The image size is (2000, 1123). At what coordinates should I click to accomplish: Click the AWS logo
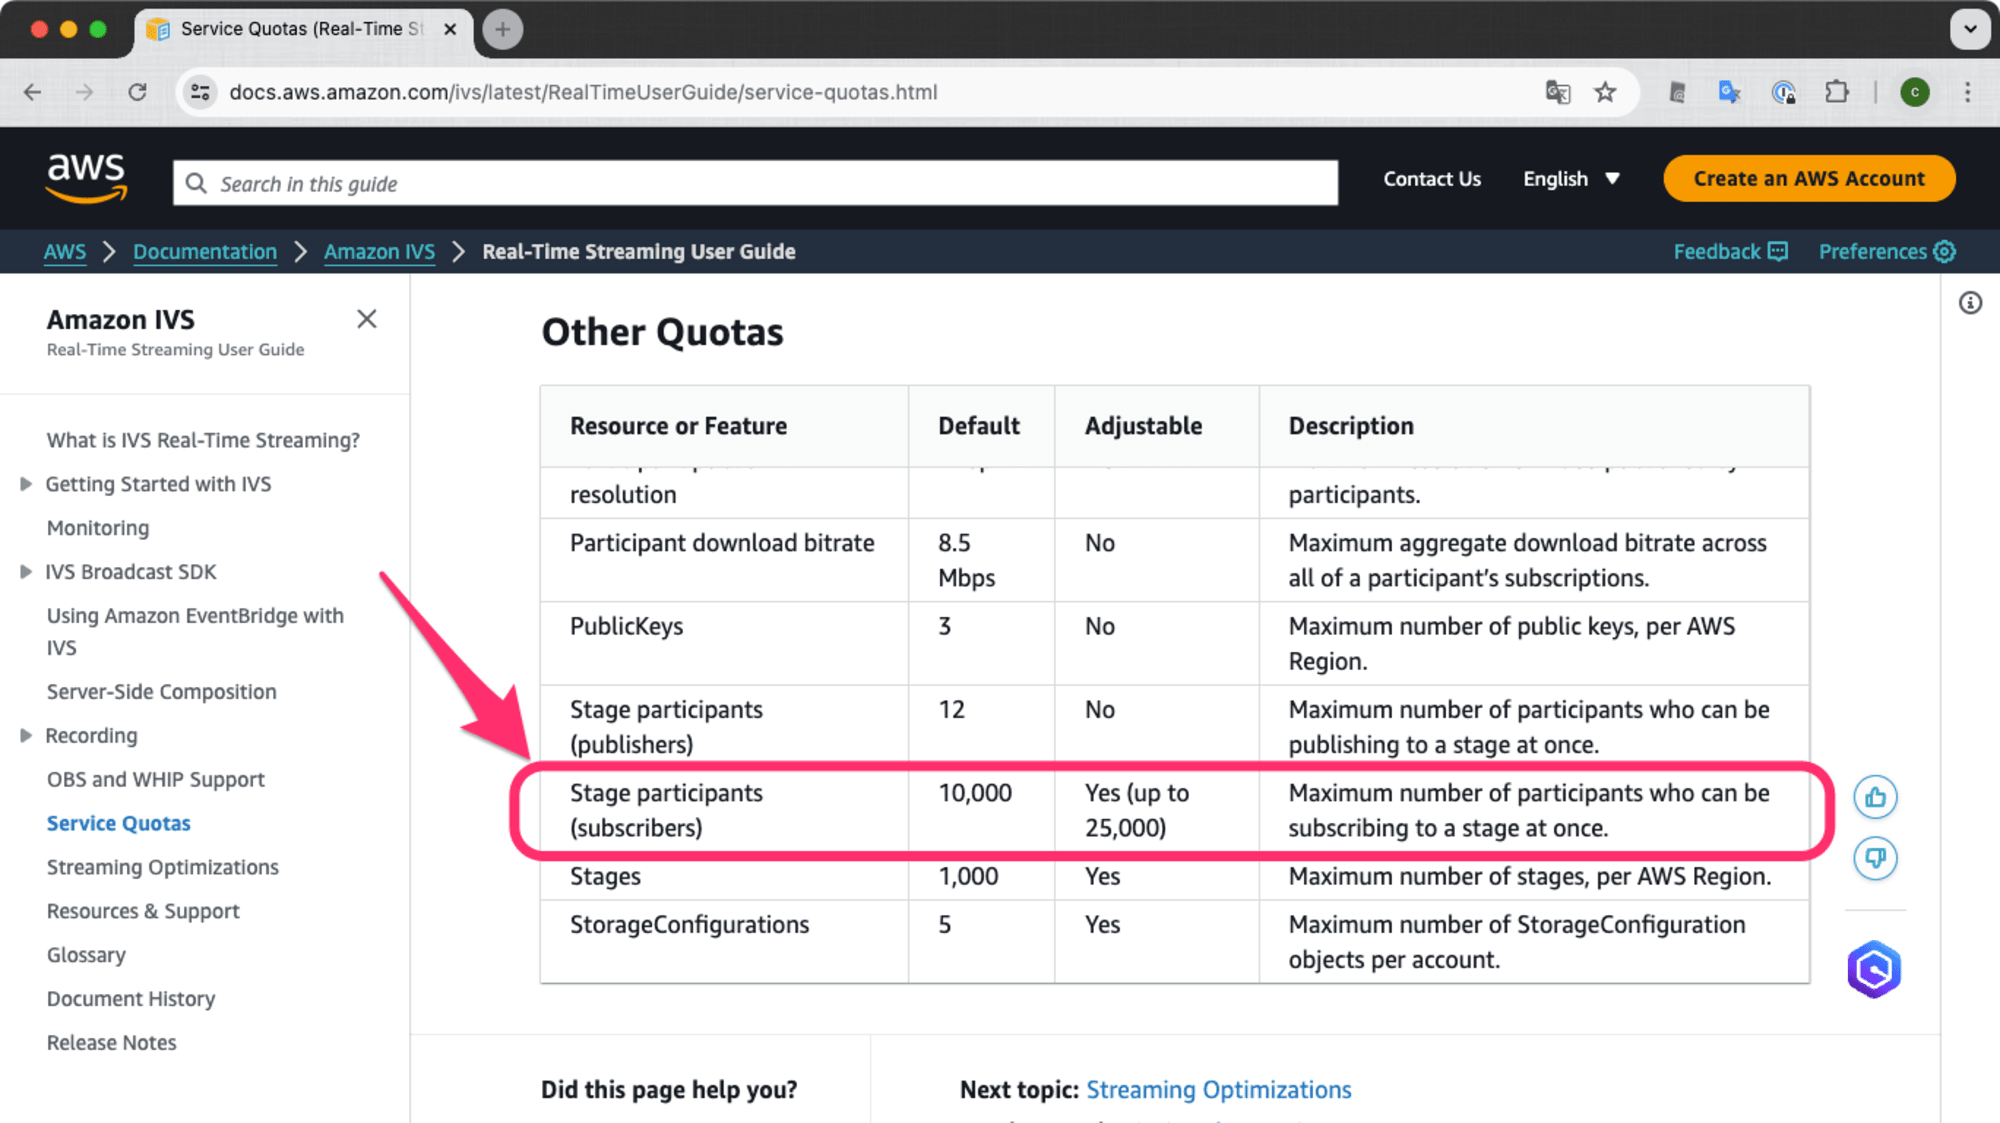(x=86, y=179)
